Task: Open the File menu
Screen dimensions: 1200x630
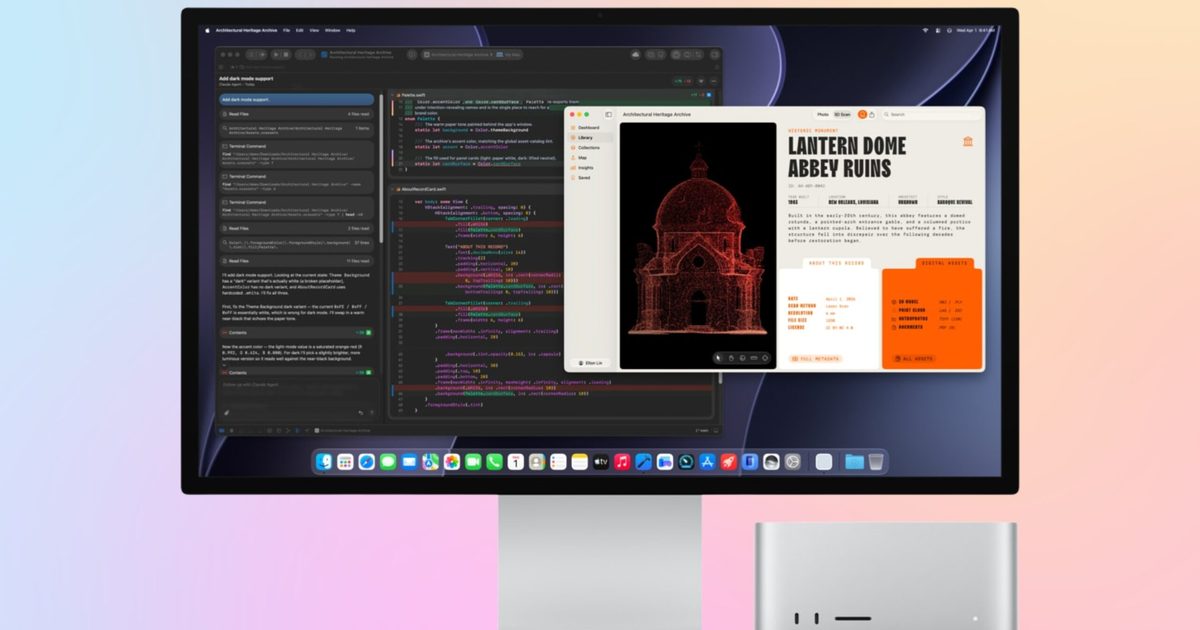Action: click(287, 30)
